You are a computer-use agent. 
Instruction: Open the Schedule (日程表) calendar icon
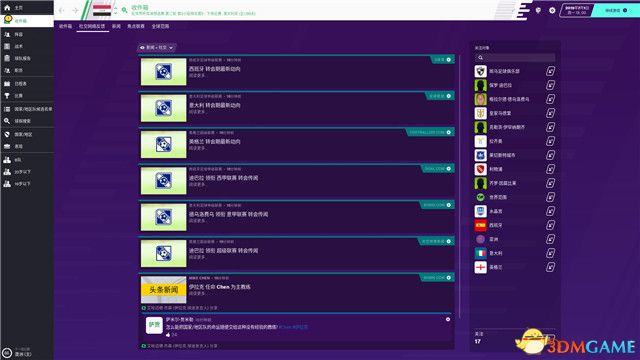[x=7, y=83]
